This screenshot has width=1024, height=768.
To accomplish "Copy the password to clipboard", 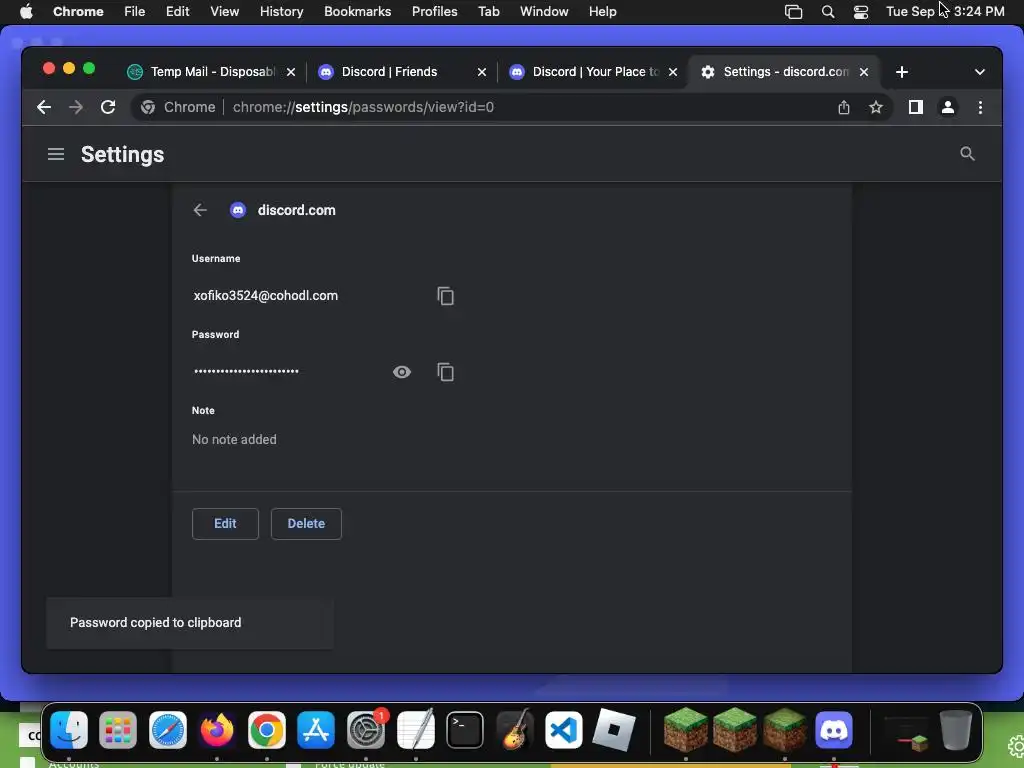I will tap(445, 372).
